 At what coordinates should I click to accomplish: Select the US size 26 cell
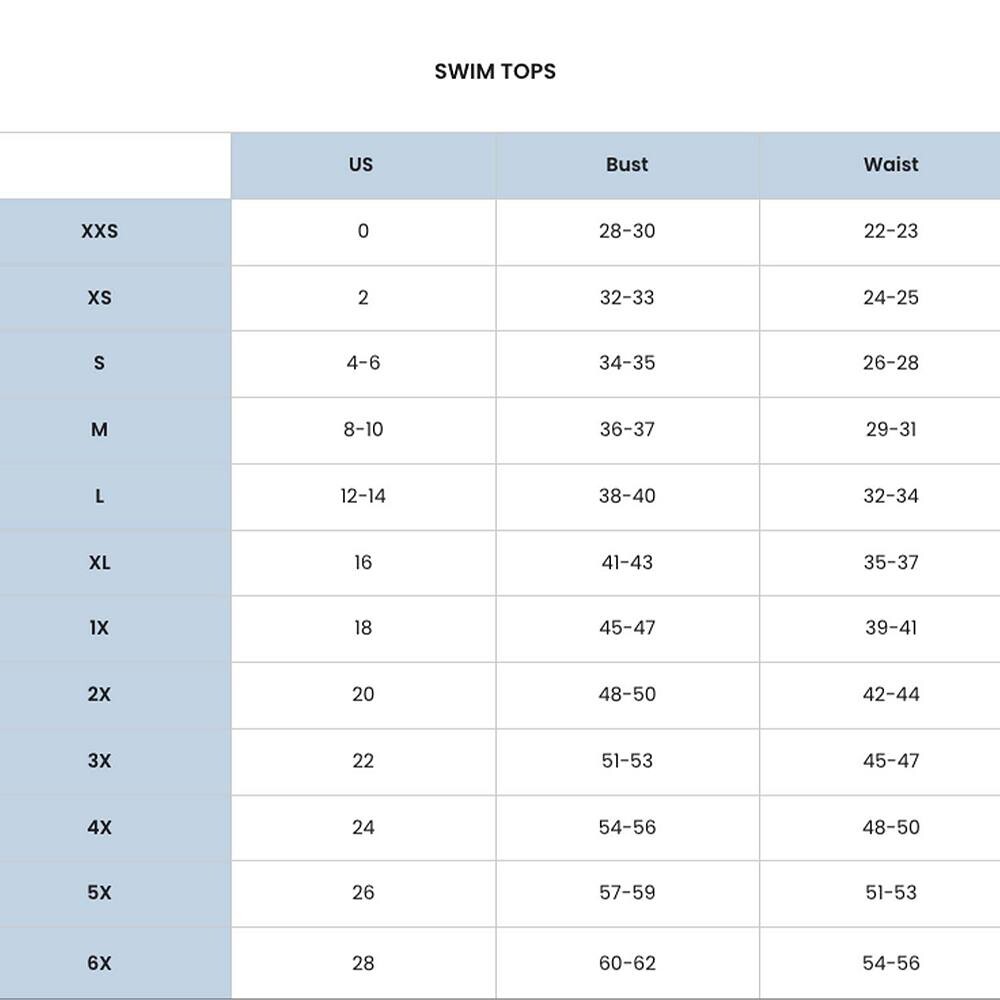tap(363, 892)
